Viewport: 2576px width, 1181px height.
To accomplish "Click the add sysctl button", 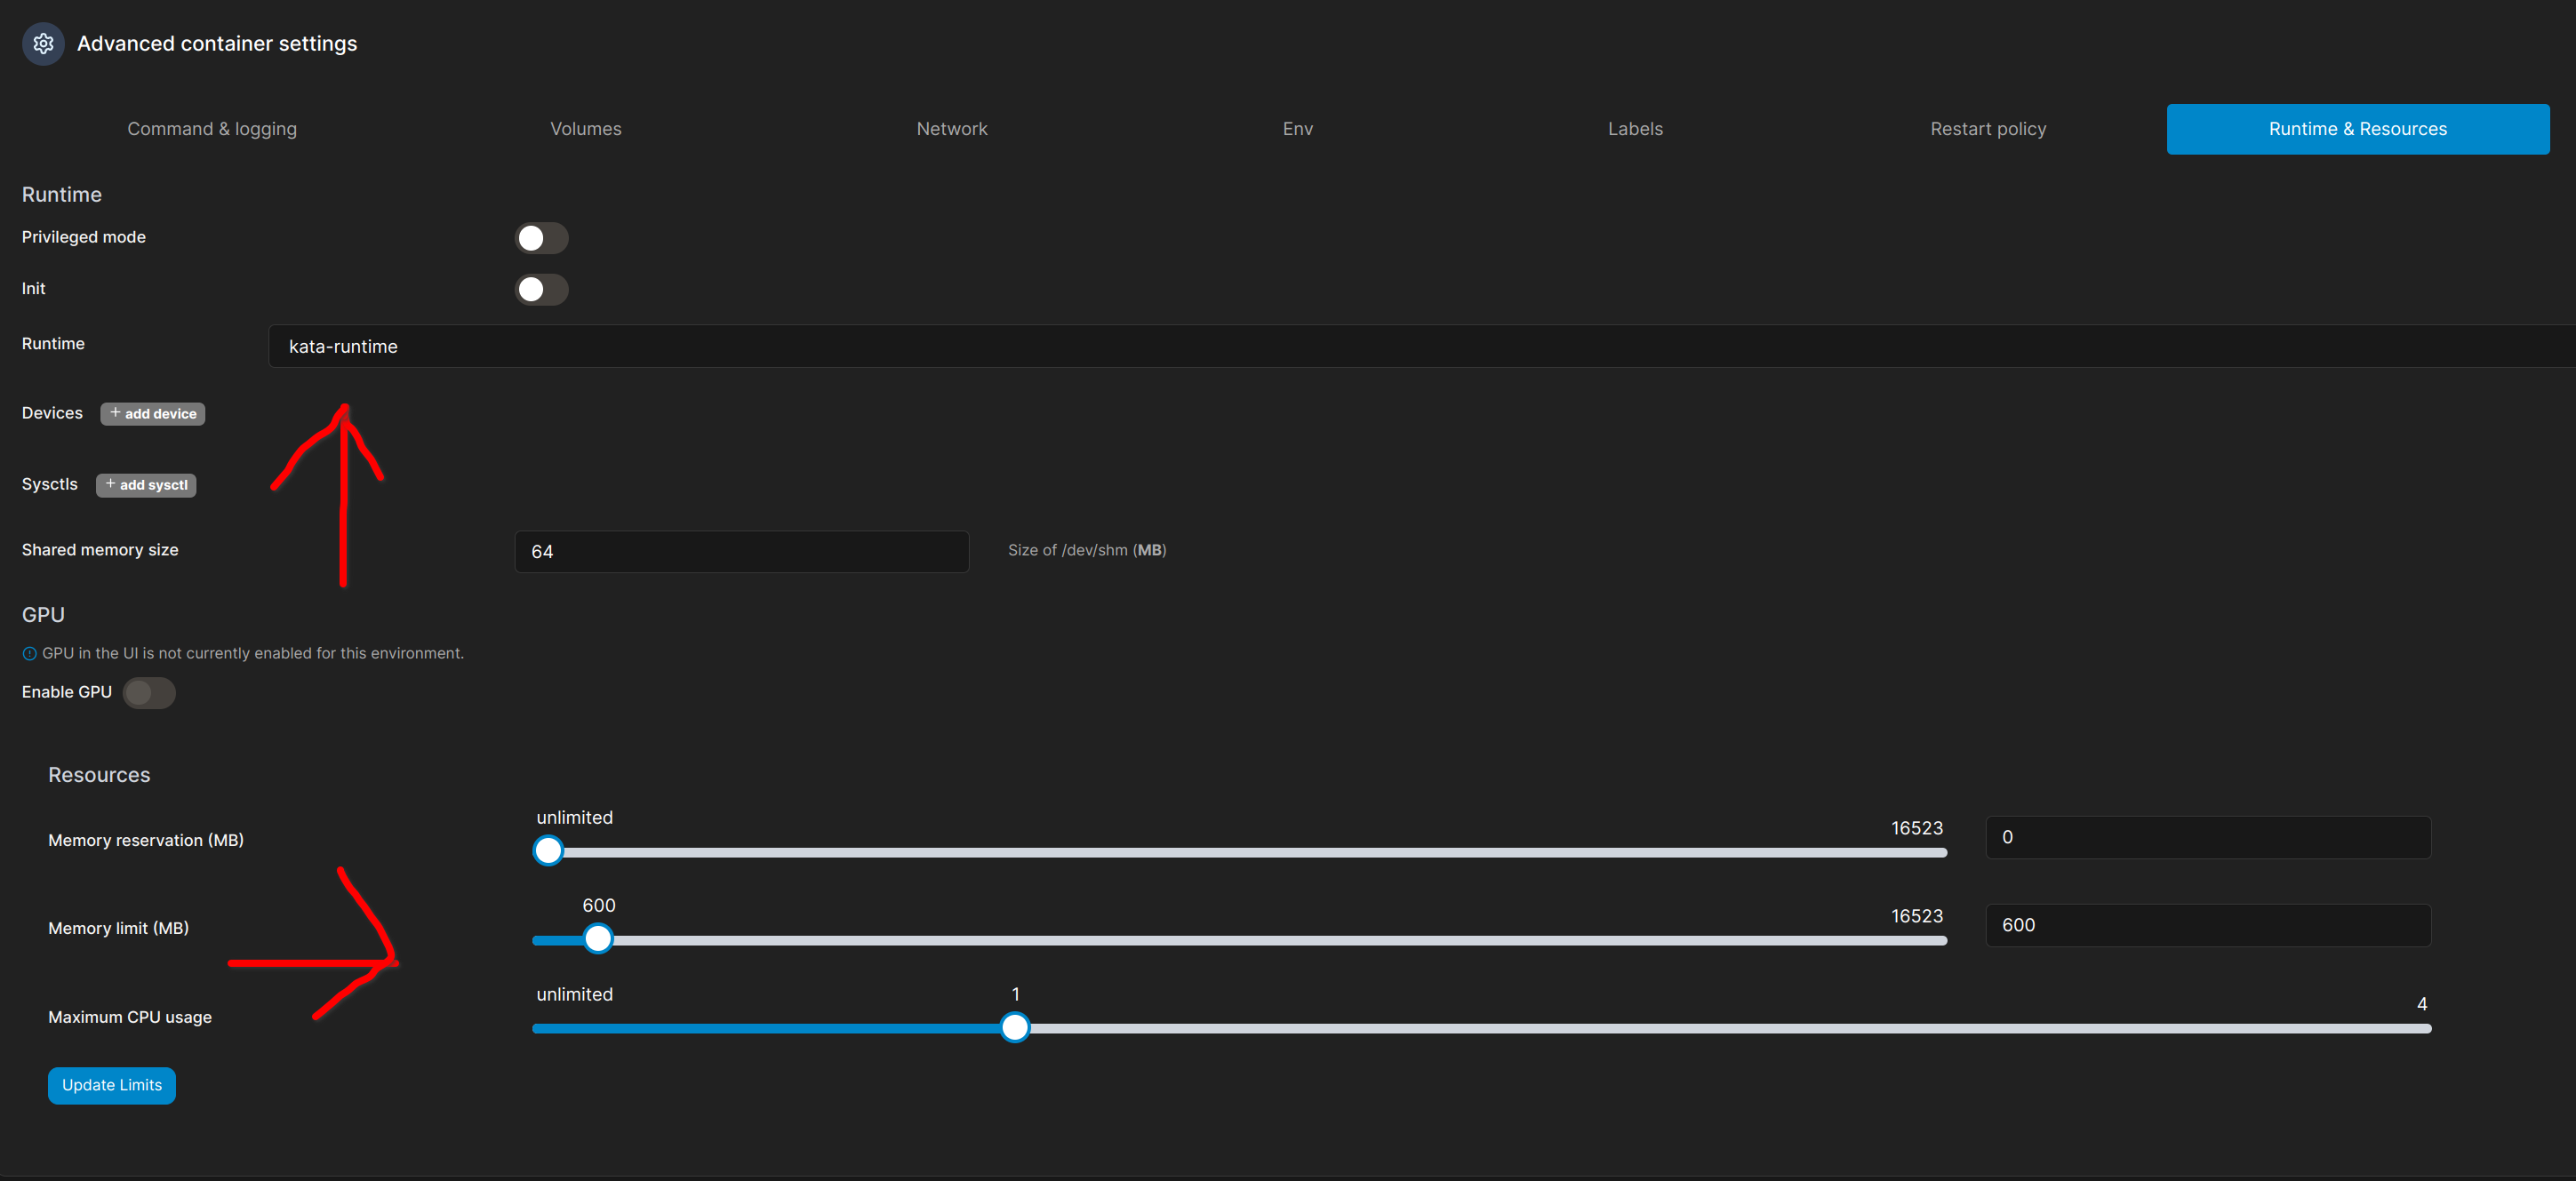I will pos(146,485).
